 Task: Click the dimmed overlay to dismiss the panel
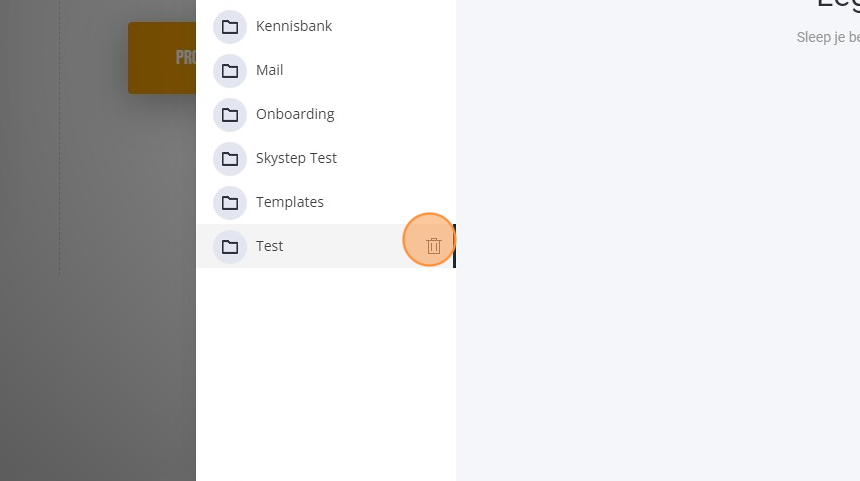98,329
